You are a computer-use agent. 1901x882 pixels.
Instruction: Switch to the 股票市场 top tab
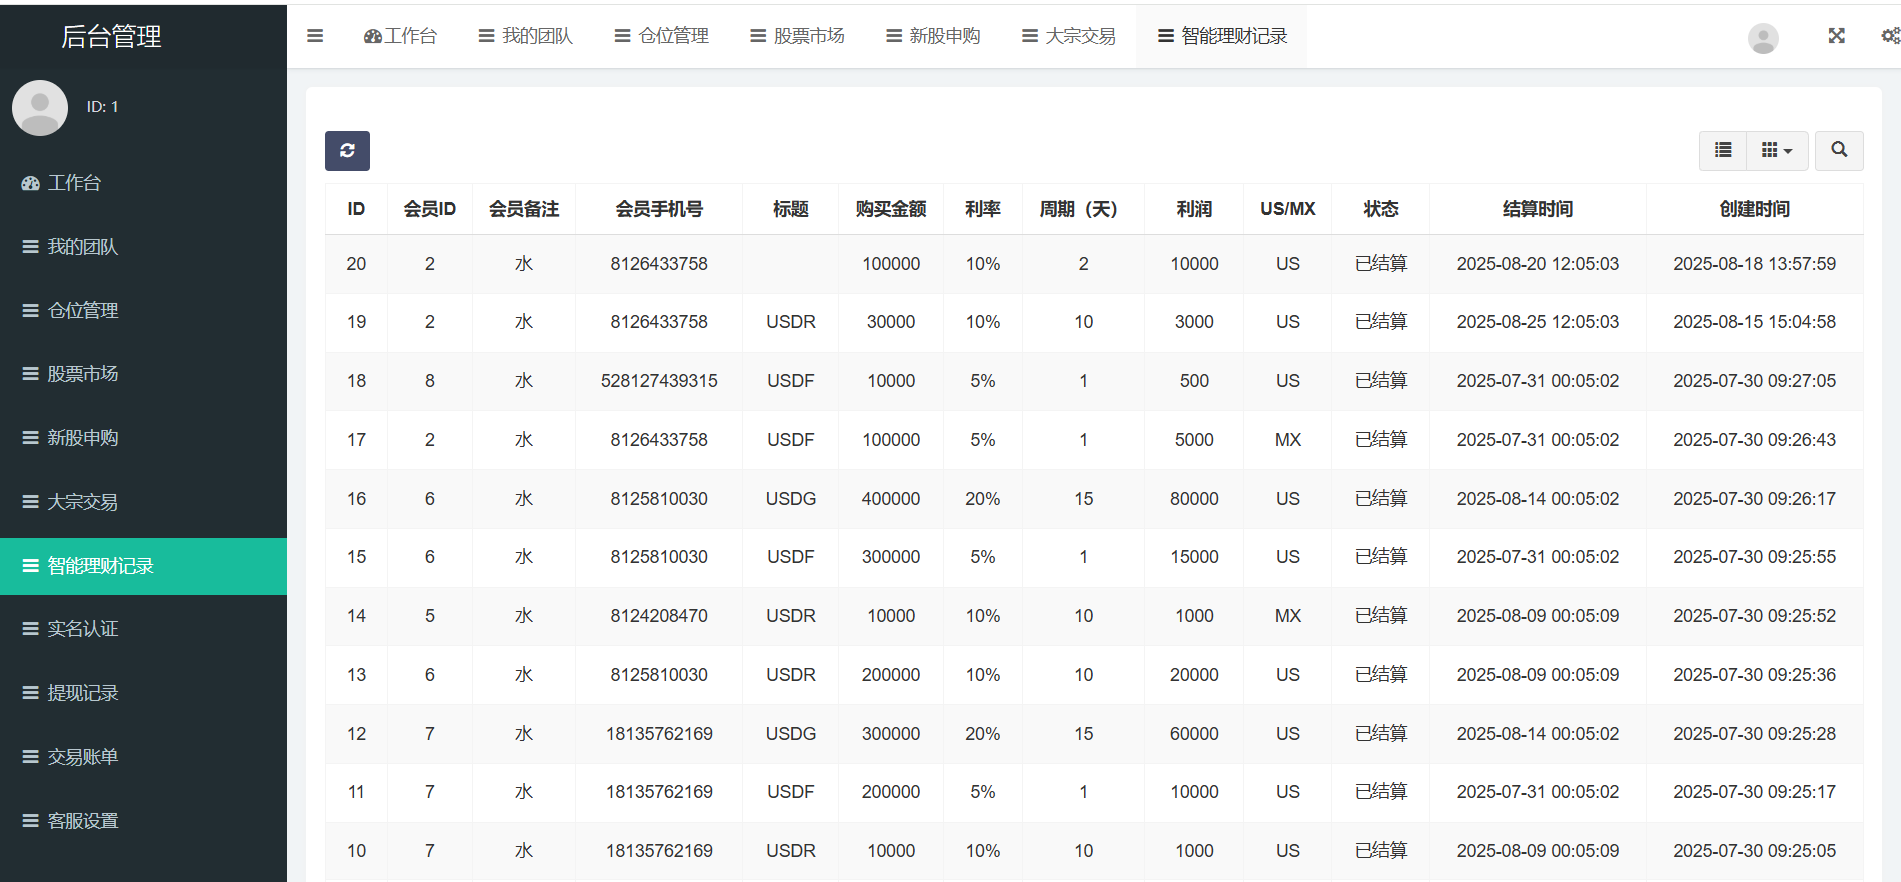coord(797,36)
